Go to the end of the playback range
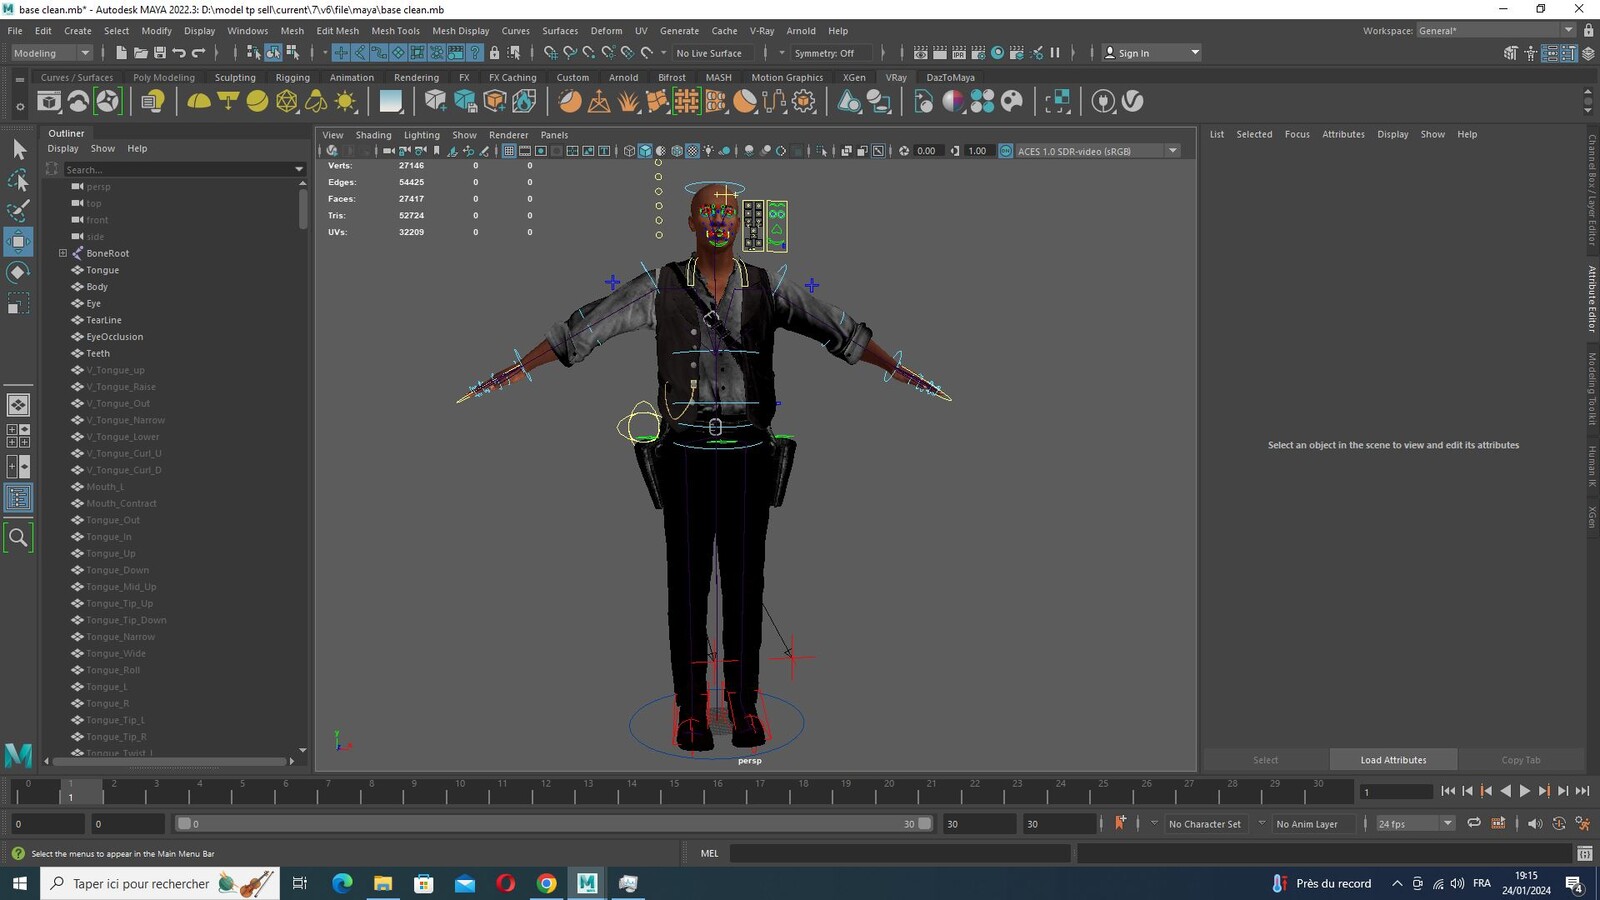This screenshot has height=900, width=1600. 1582,791
